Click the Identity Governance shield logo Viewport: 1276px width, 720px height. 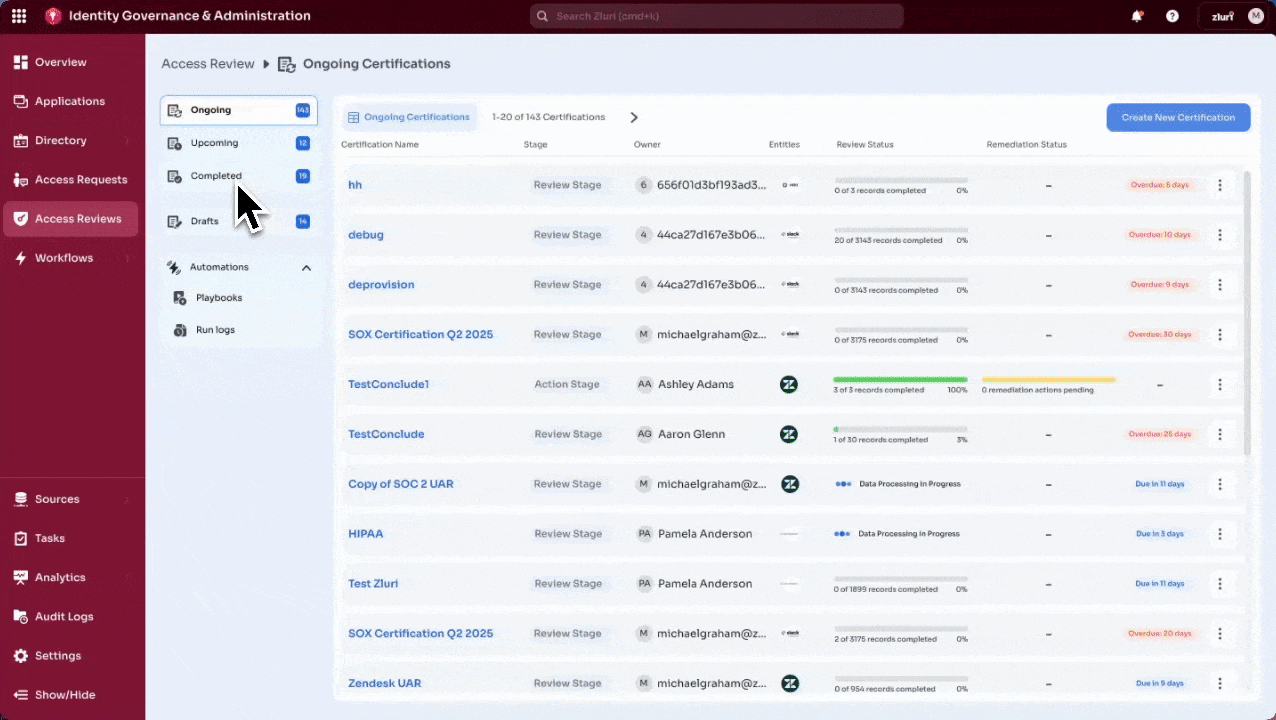(x=53, y=16)
